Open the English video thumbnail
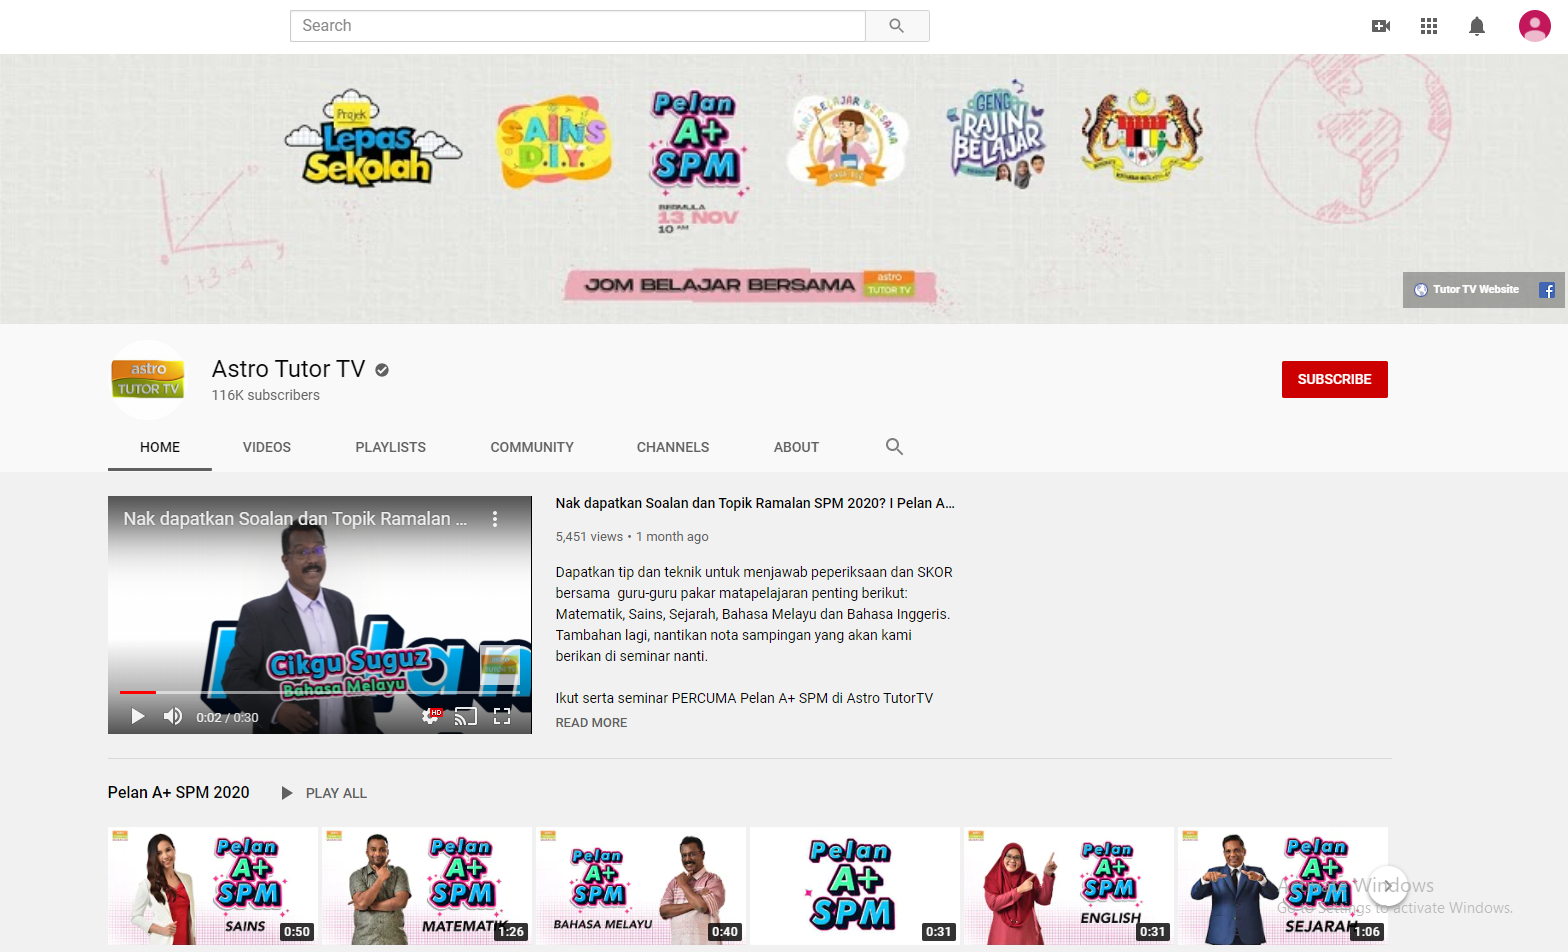Viewport: 1568px width, 952px height. pos(1069,886)
